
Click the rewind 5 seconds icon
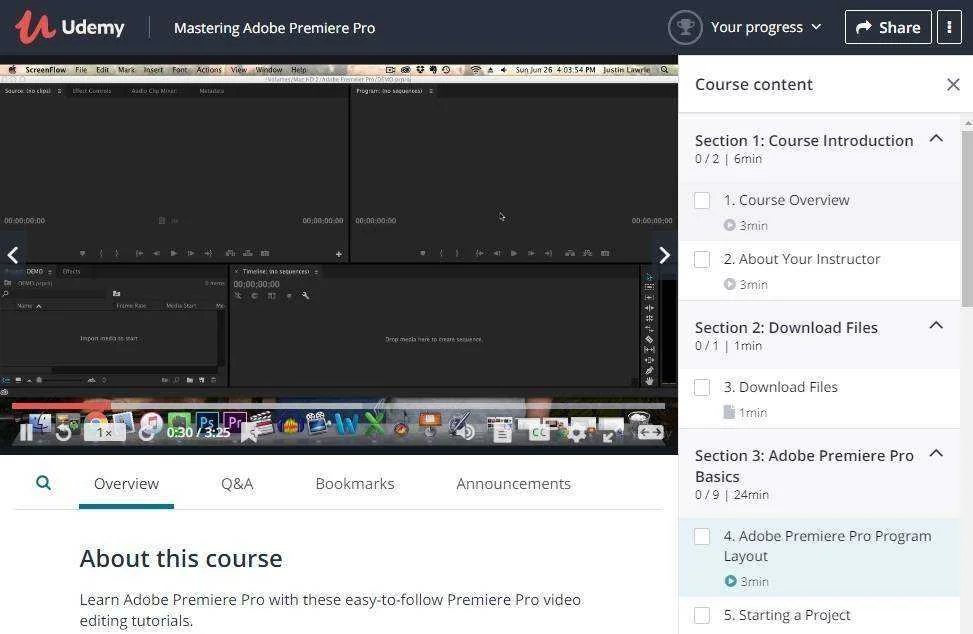63,432
